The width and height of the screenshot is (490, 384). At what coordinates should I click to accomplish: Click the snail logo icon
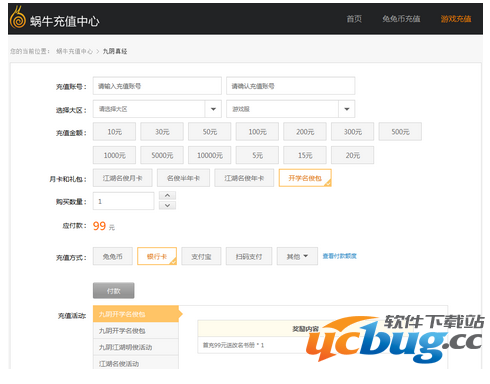point(18,17)
